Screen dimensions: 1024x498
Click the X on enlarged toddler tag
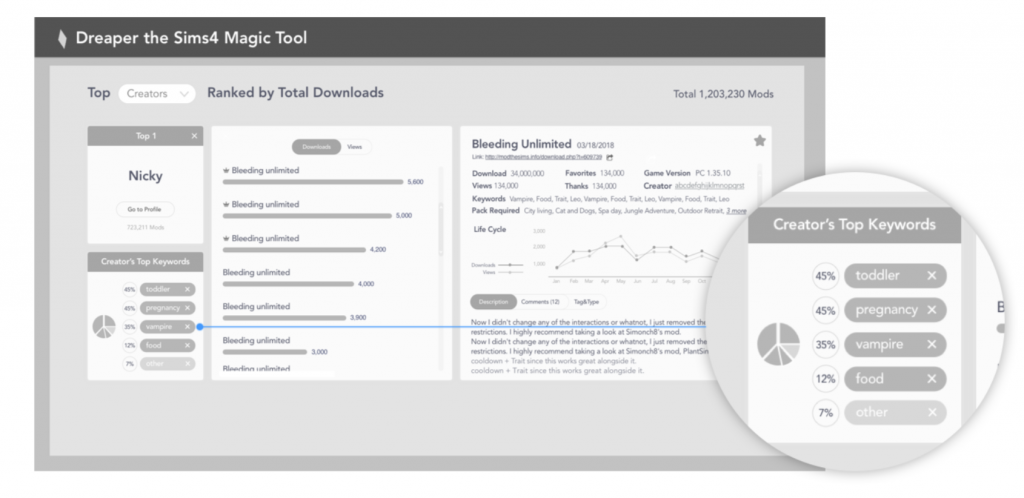coord(932,275)
